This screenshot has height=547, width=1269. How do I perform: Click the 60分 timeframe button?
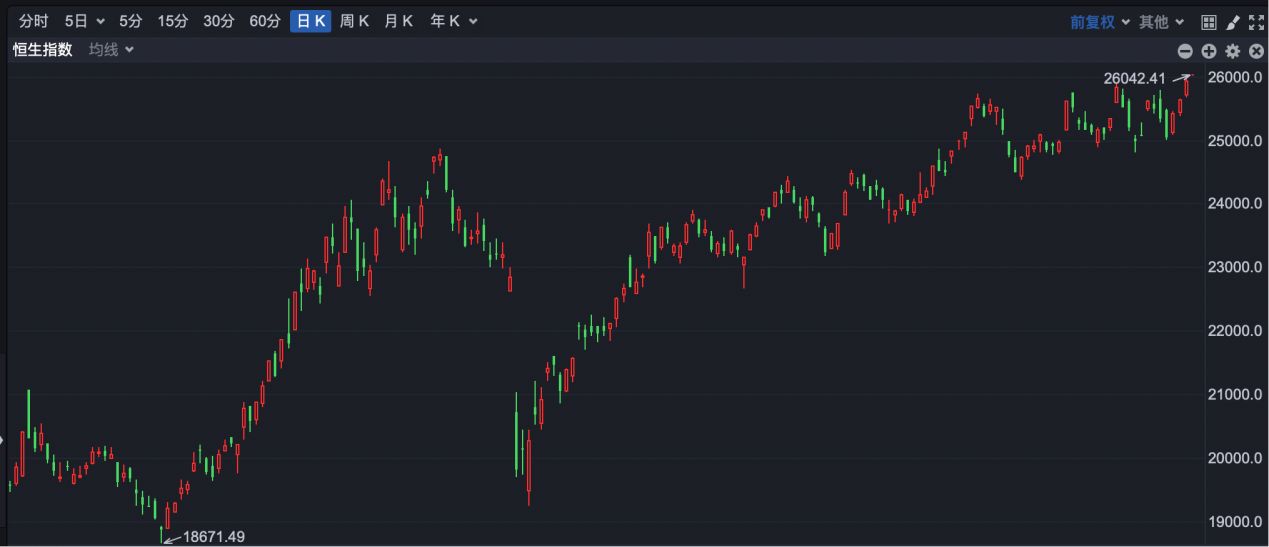pyautogui.click(x=264, y=21)
